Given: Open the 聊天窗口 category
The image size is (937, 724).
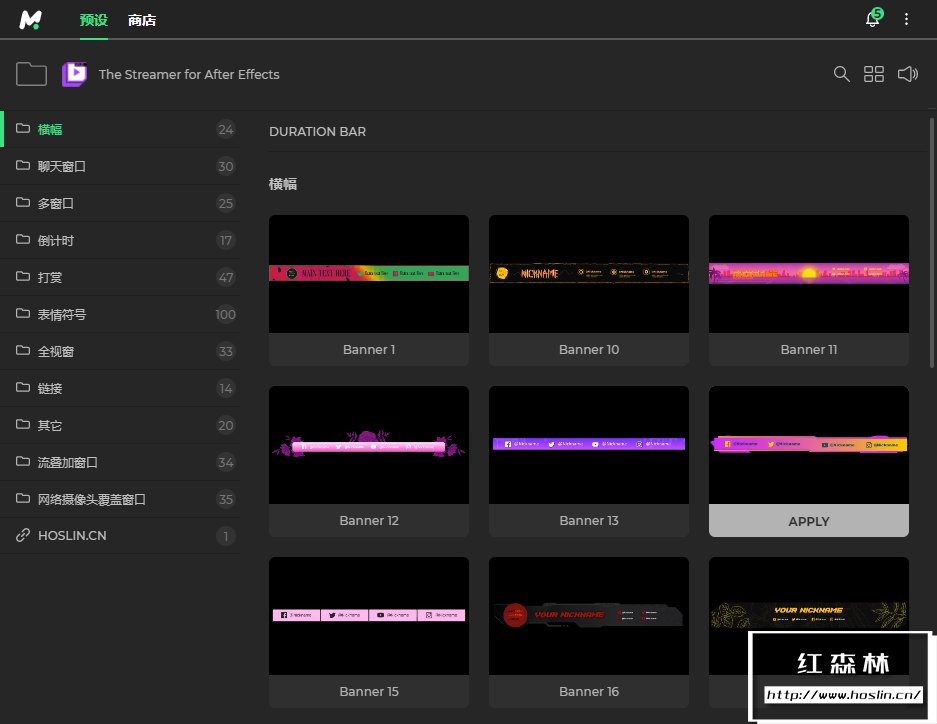Looking at the screenshot, I should (62, 166).
